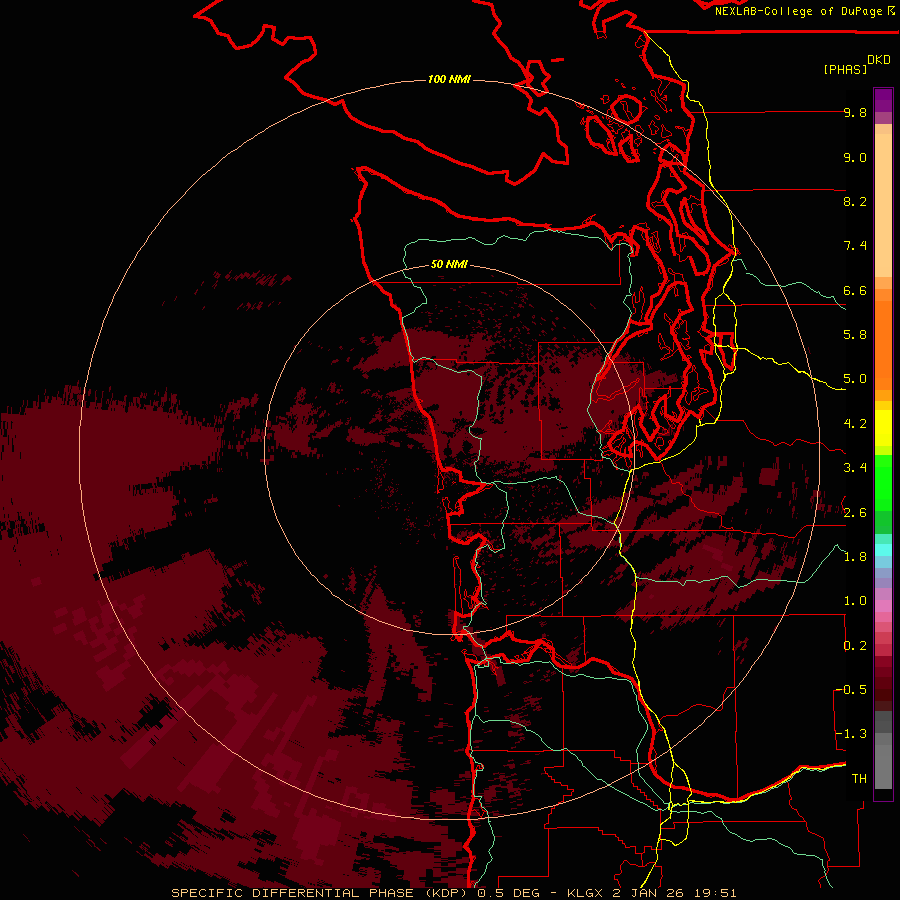Click the 1.0 value on the color scale
The width and height of the screenshot is (900, 900).
(855, 601)
